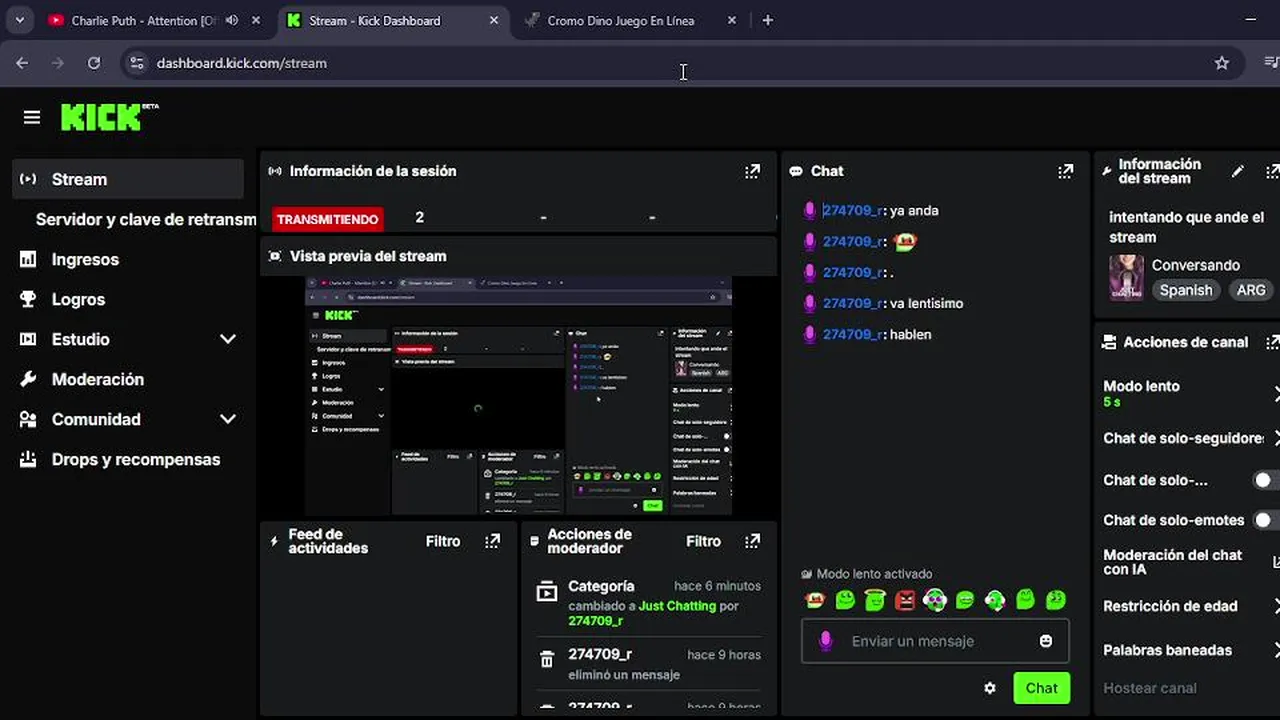Open emoji picker in message box

[x=1046, y=641]
